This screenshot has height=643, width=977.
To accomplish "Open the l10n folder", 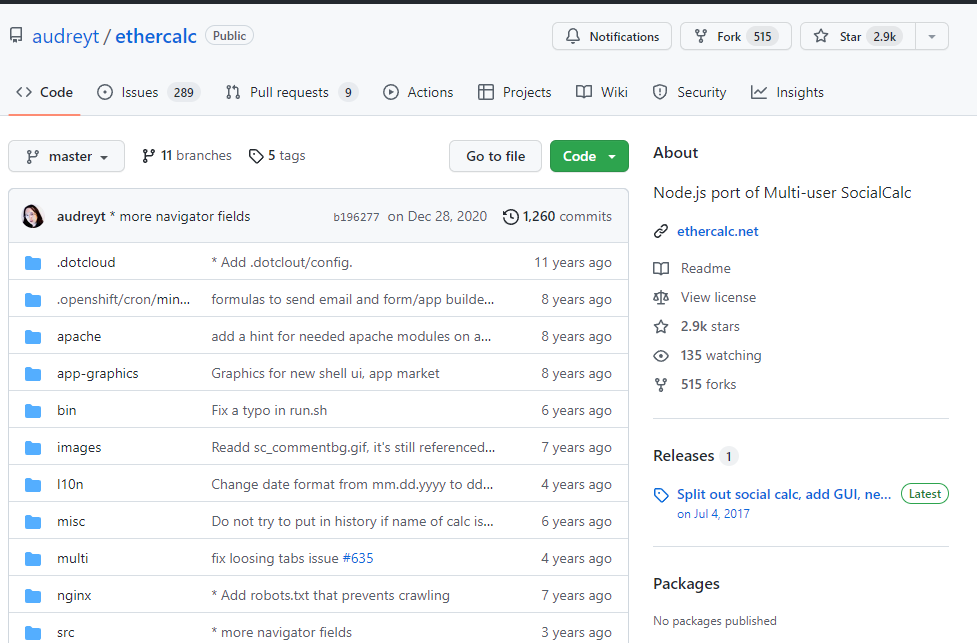I will (x=70, y=485).
